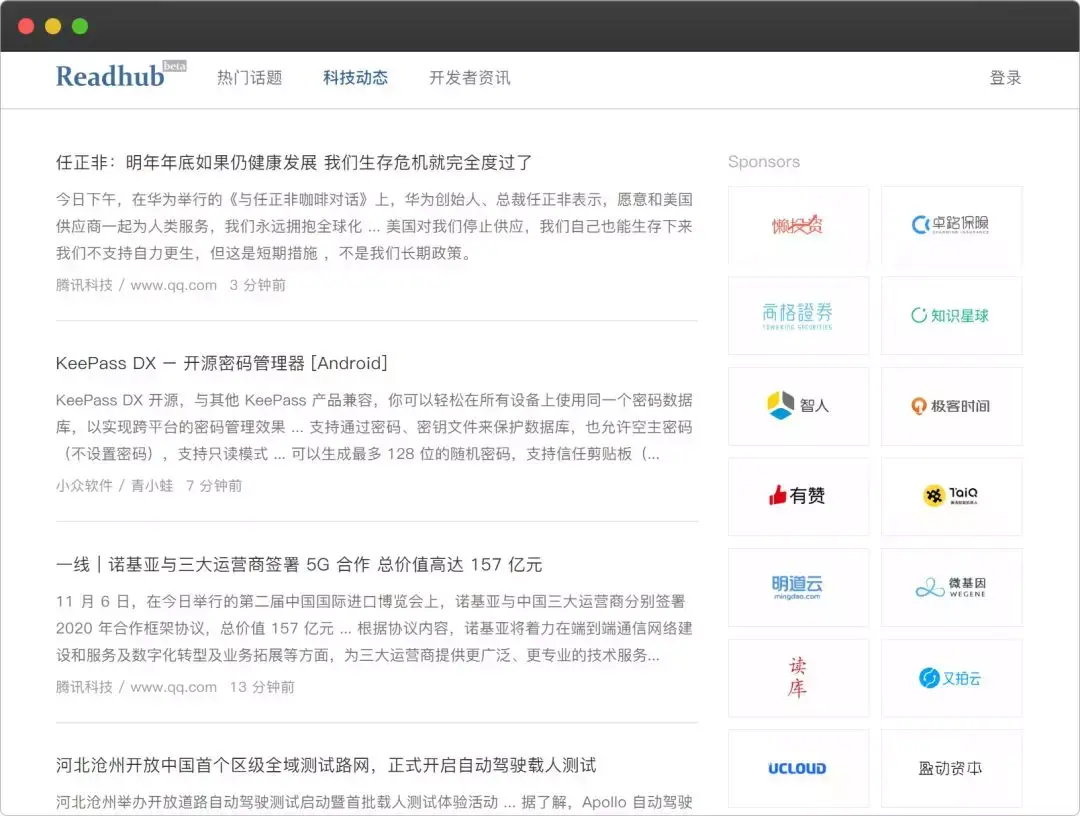Viewport: 1080px width, 816px height.
Task: Click the 懒投资 sponsor logo
Action: [x=798, y=226]
